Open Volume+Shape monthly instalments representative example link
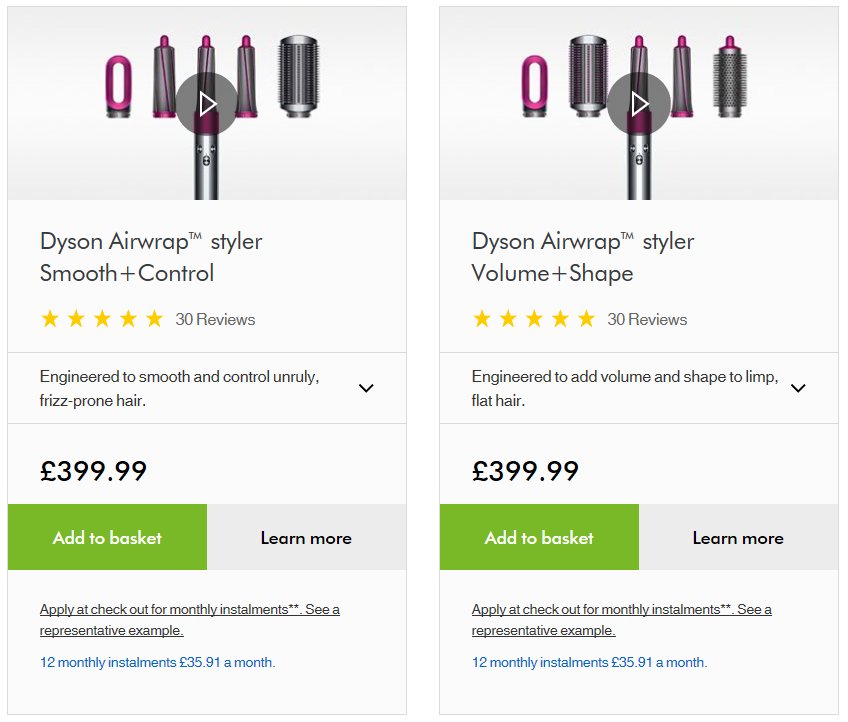This screenshot has height=722, width=848. click(x=621, y=620)
